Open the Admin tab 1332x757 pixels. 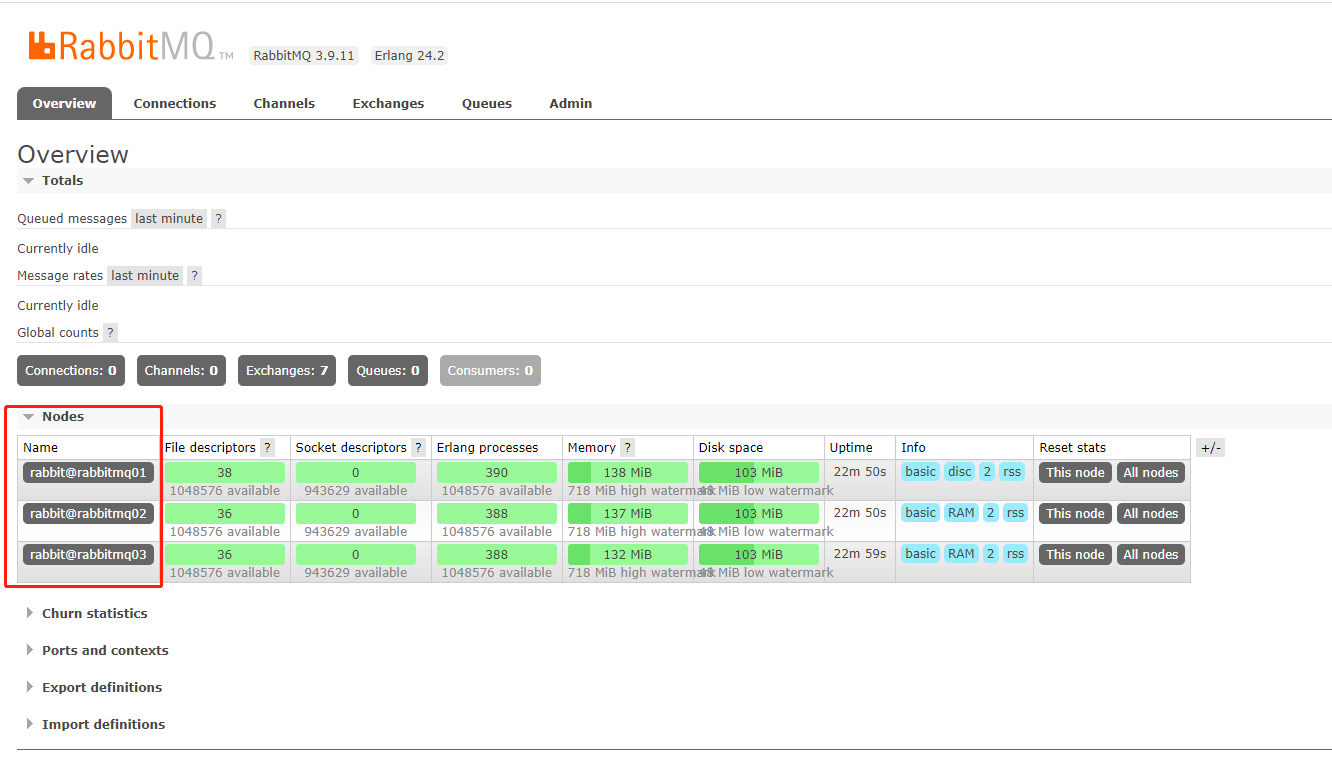(x=571, y=104)
